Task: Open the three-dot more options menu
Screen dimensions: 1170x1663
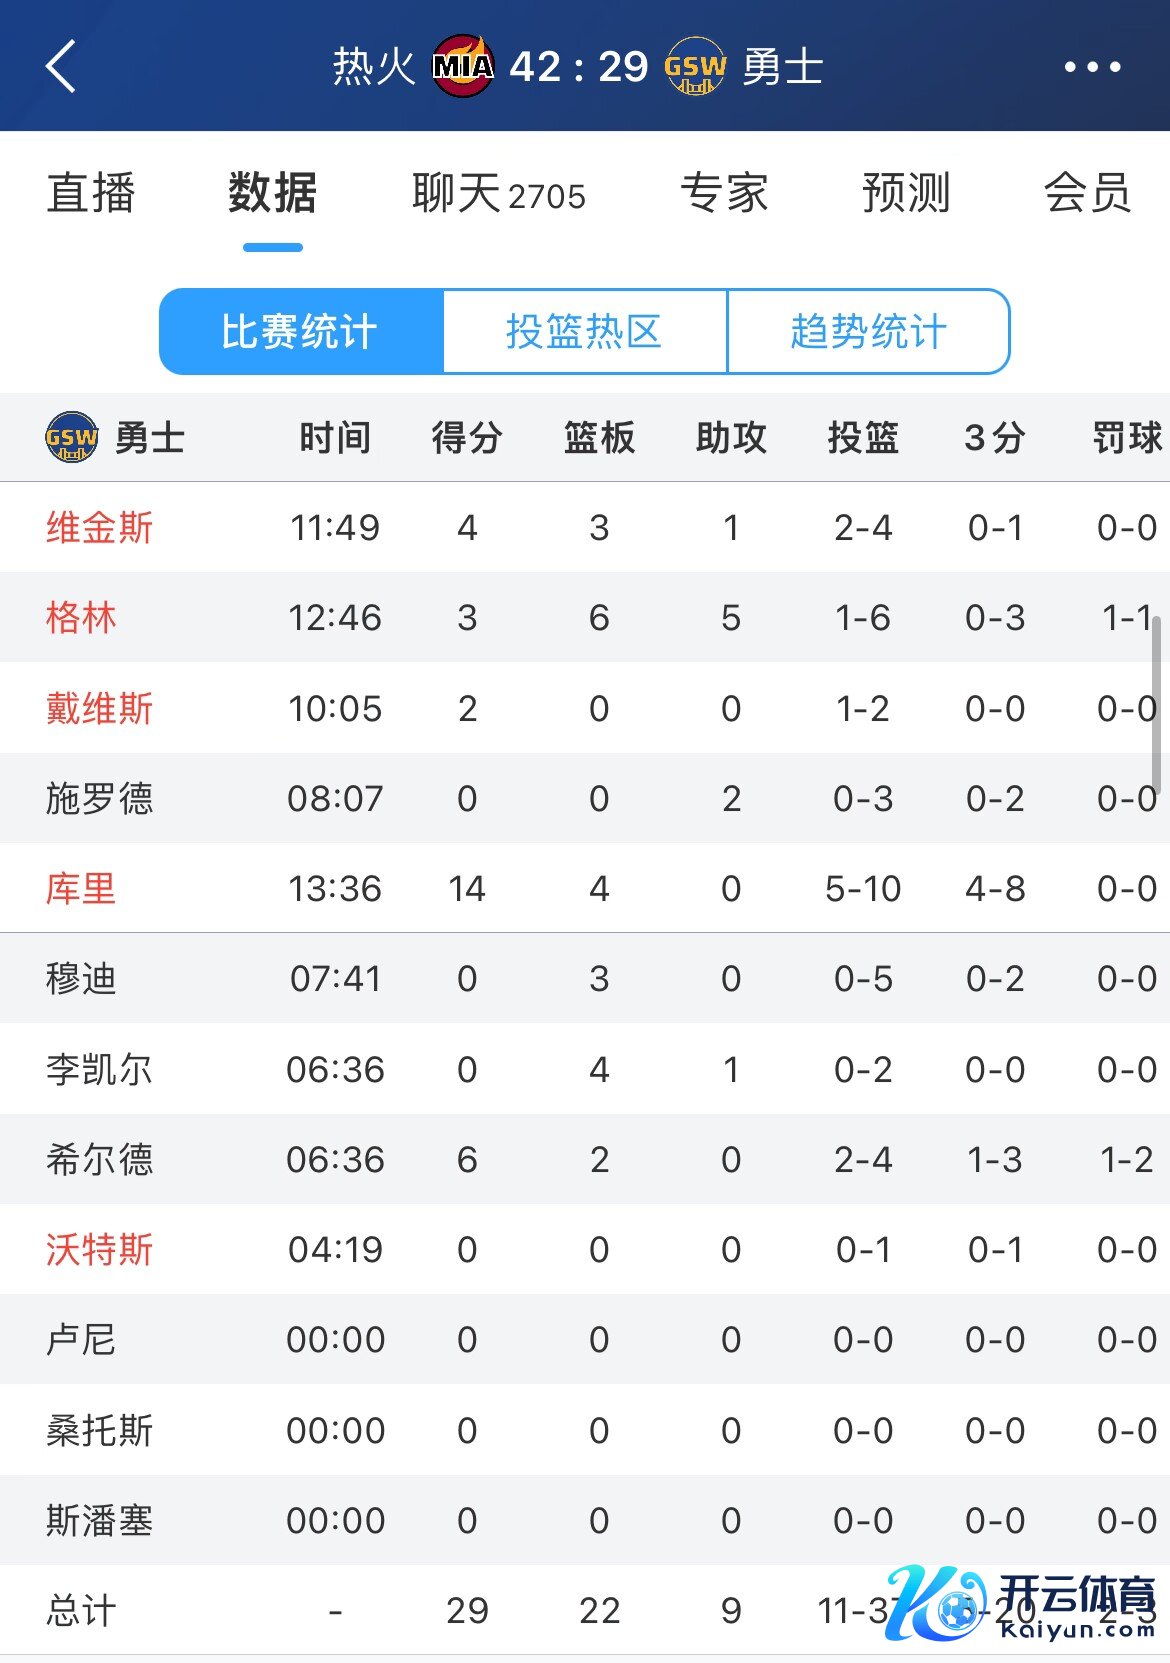Action: [1092, 67]
